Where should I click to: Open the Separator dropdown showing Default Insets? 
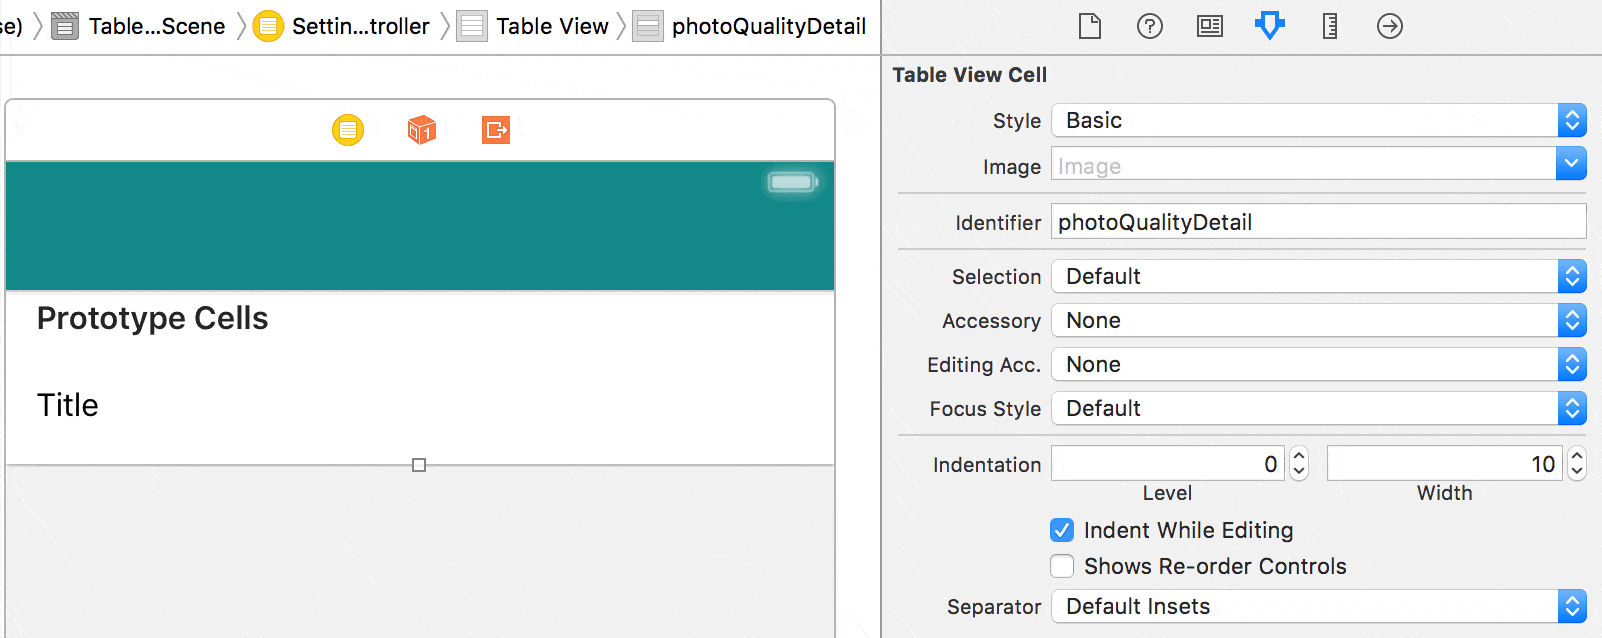(x=1318, y=607)
